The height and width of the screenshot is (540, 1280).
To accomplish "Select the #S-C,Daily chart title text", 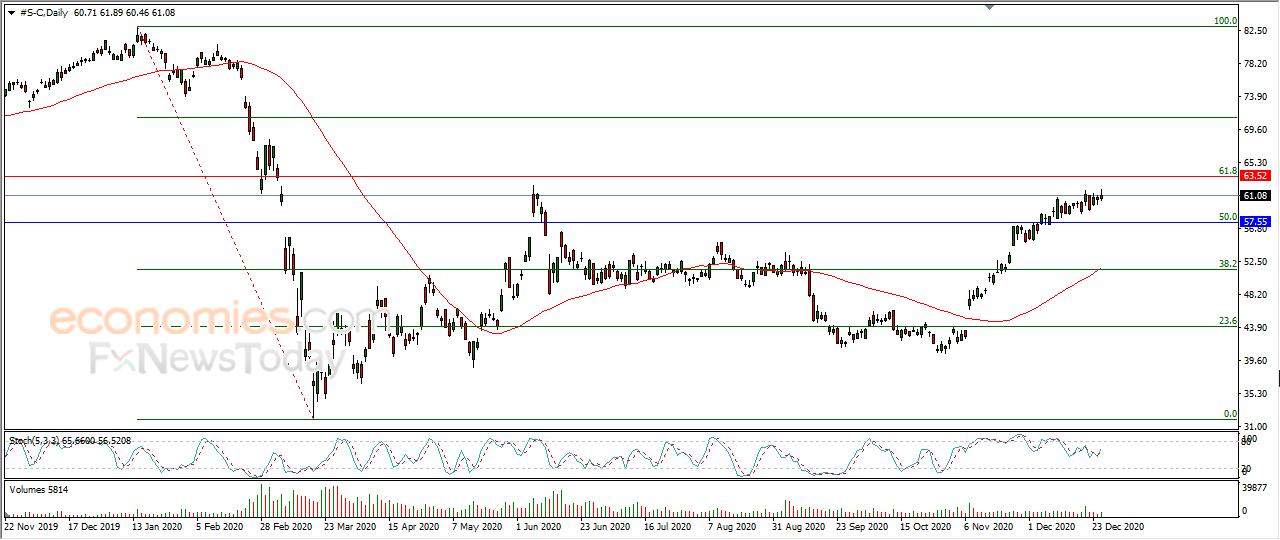I will click(47, 12).
